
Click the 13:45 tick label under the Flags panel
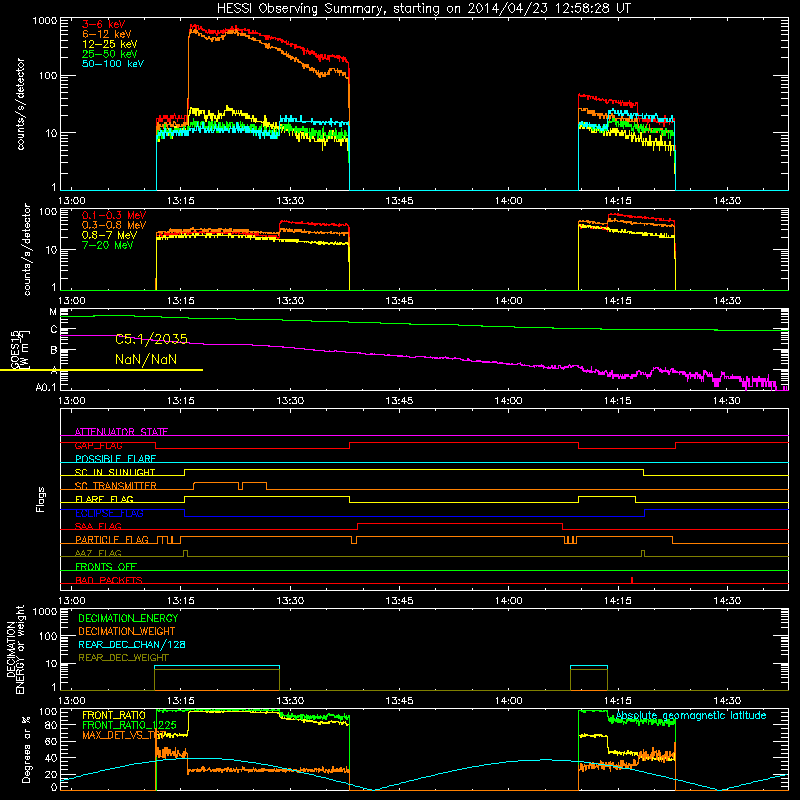[x=399, y=601]
